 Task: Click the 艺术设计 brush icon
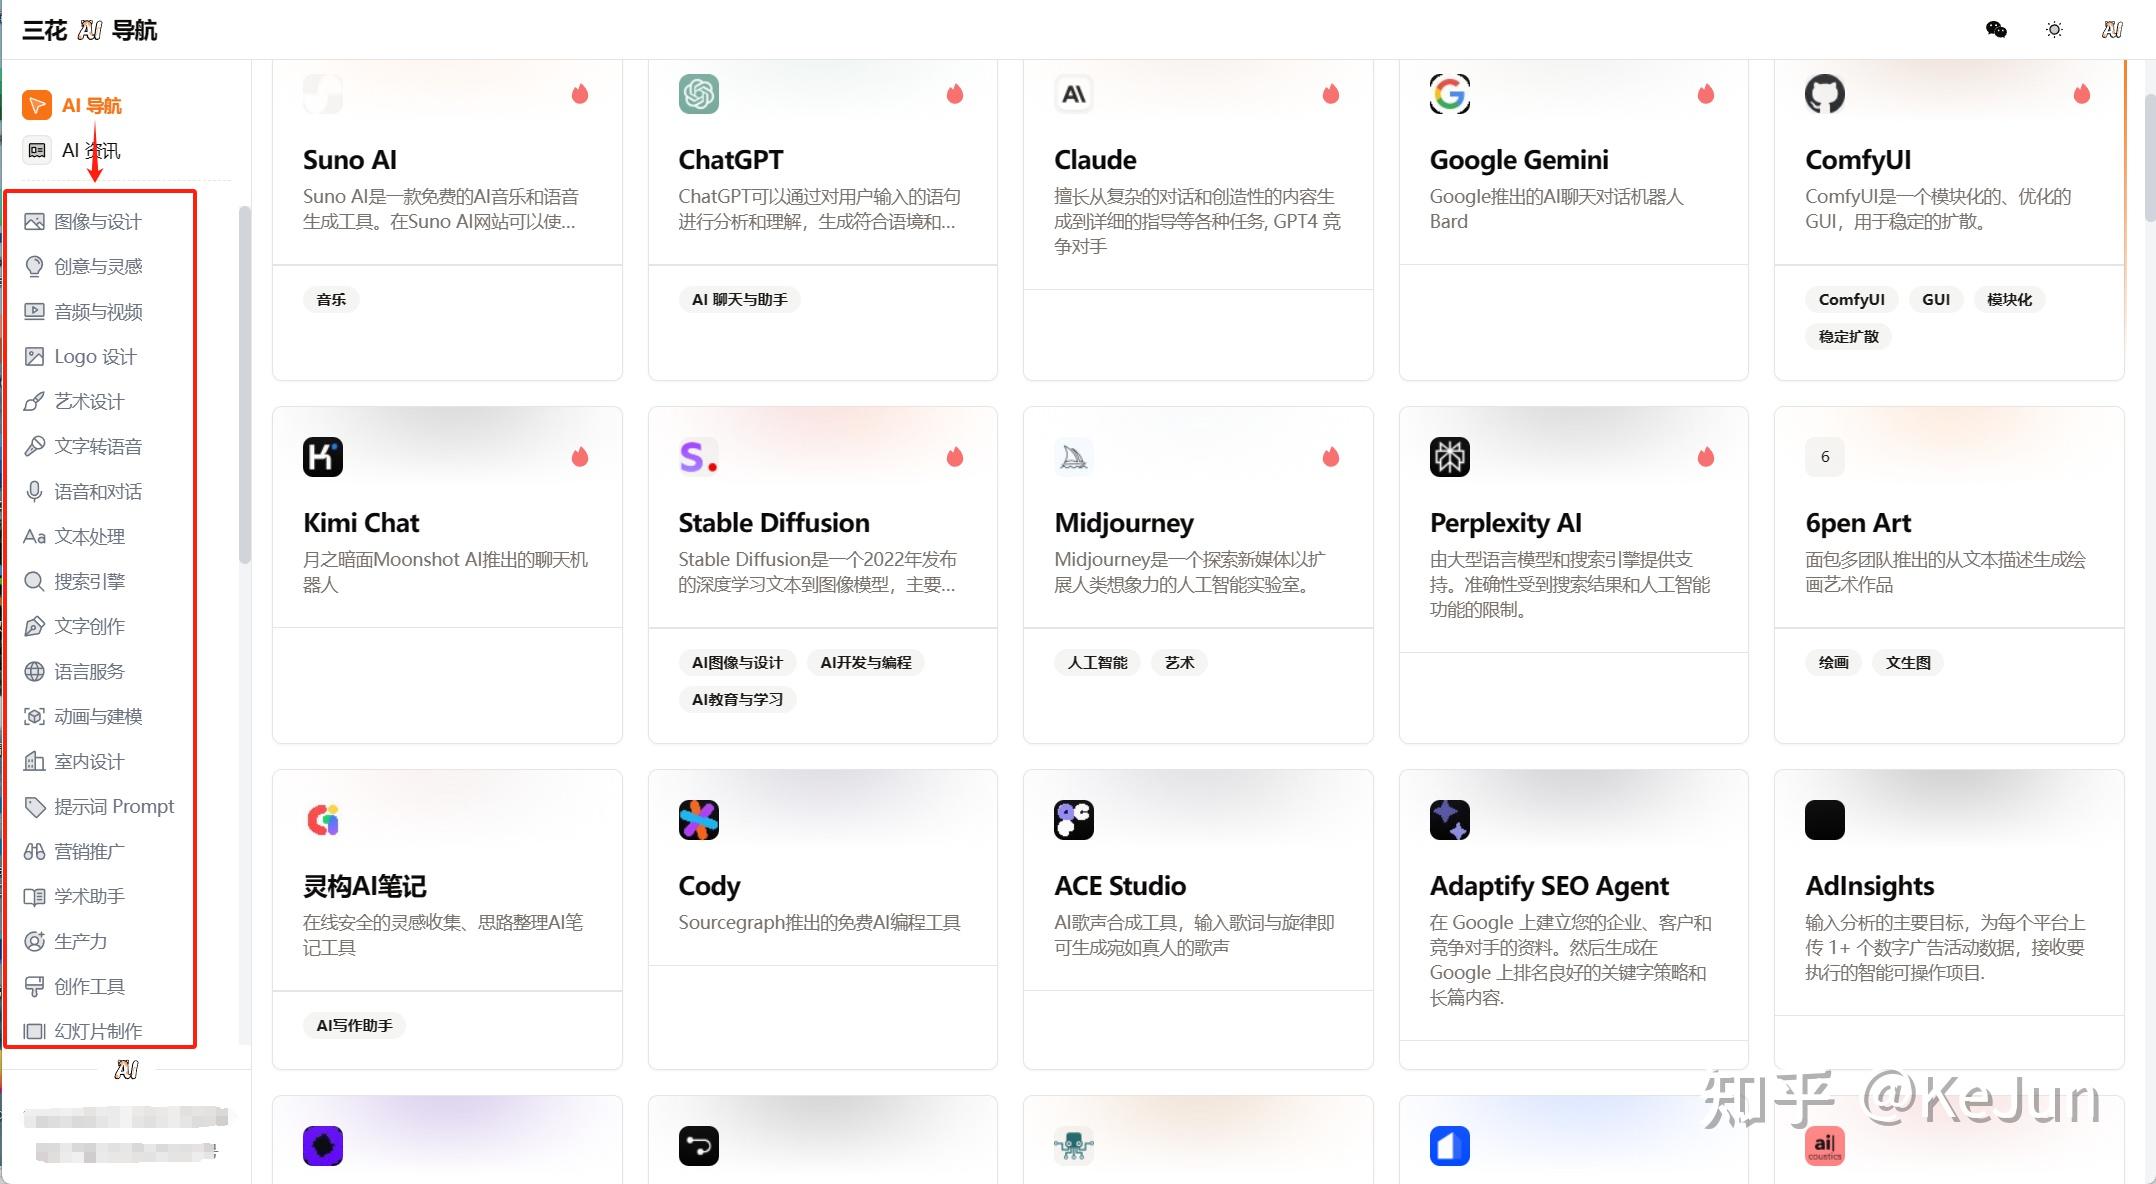[x=34, y=401]
